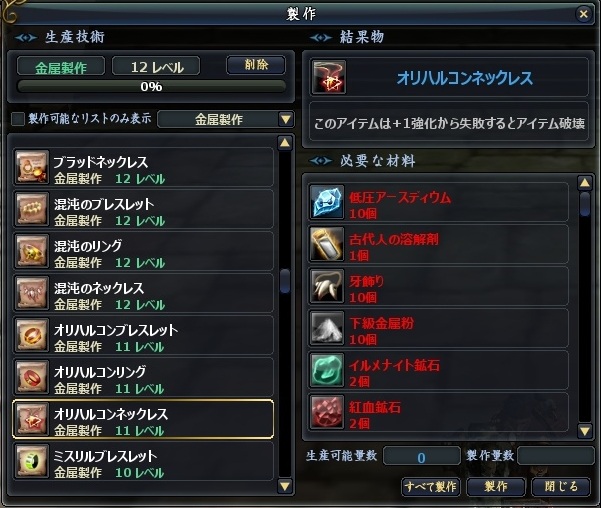Click the 低圧アースティウム crystal material icon
Viewport: 601px width, 508px height.
[x=327, y=202]
